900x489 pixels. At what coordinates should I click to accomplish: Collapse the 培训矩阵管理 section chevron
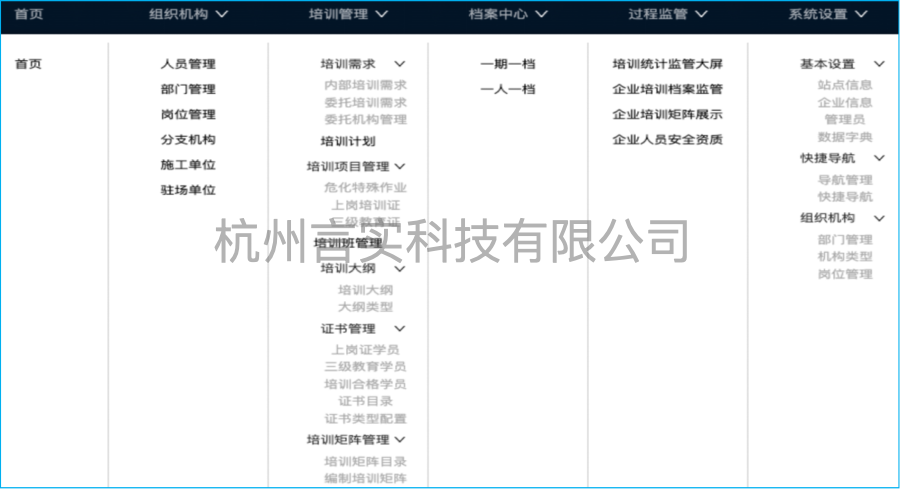400,439
